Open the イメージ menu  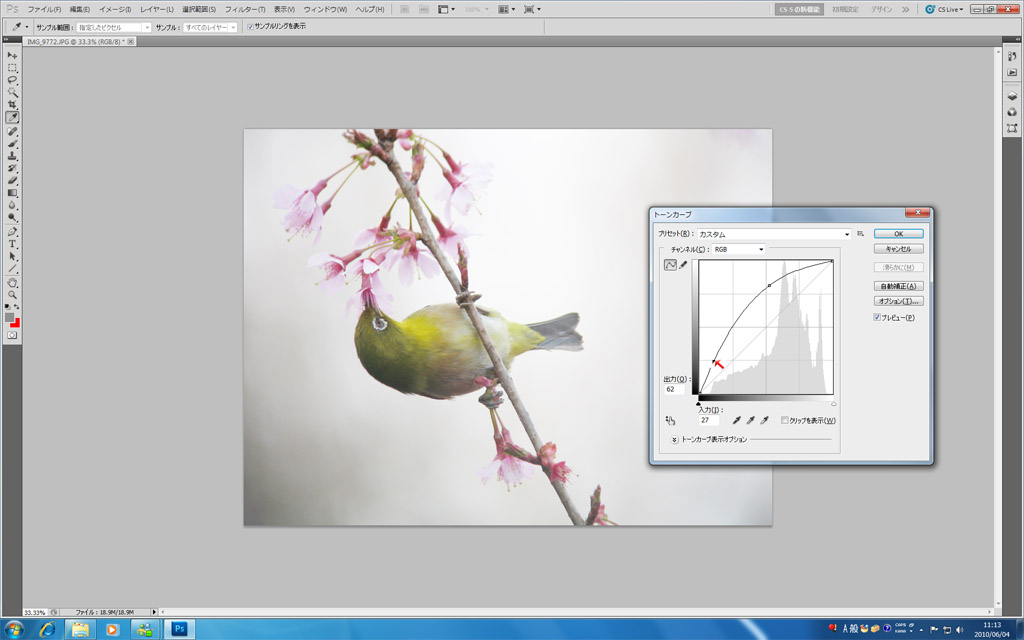point(113,9)
